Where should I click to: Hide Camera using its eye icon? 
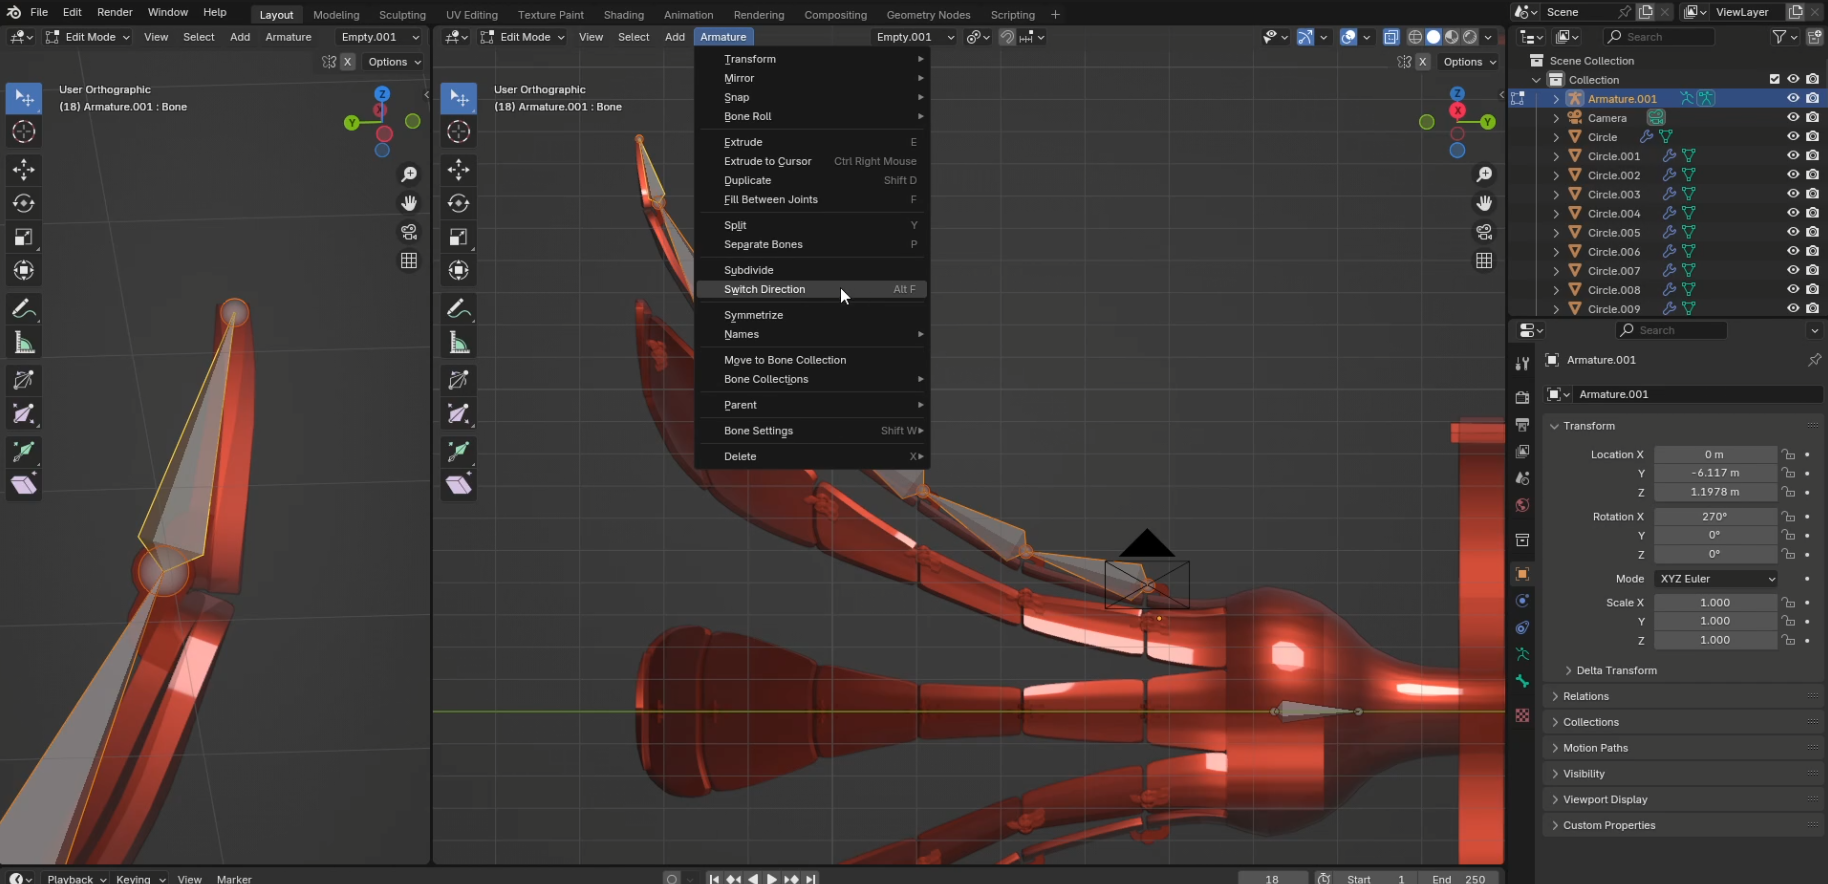pyautogui.click(x=1793, y=117)
